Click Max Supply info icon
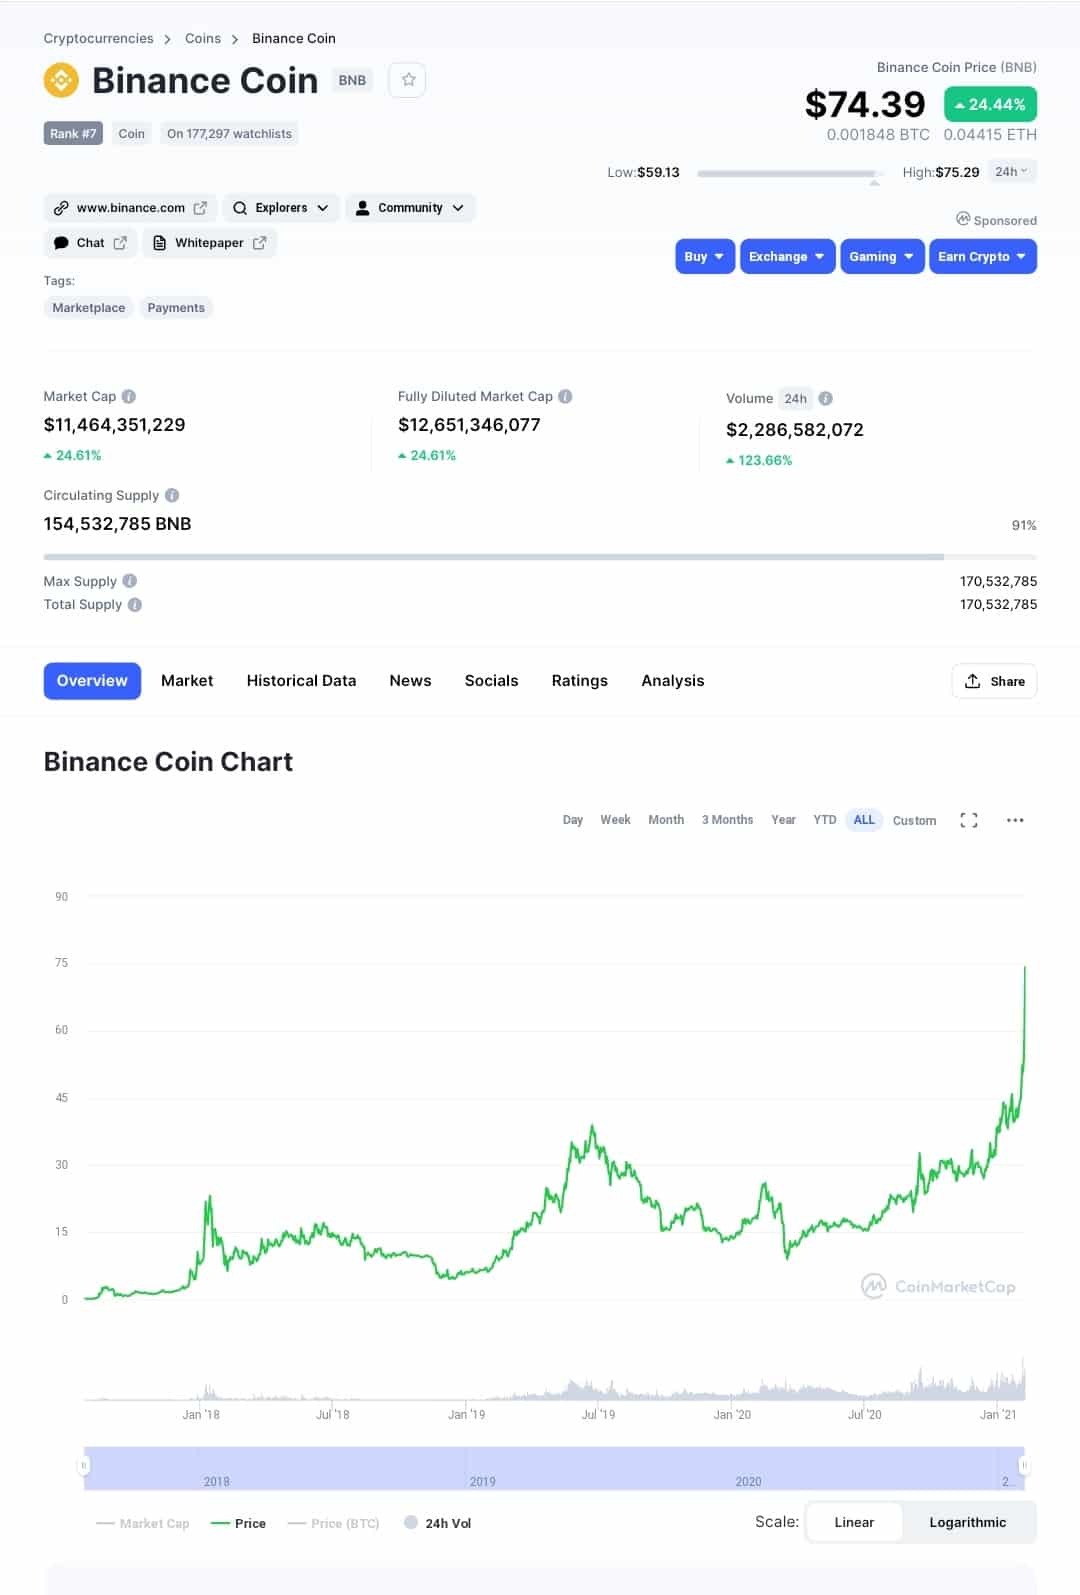 [130, 581]
